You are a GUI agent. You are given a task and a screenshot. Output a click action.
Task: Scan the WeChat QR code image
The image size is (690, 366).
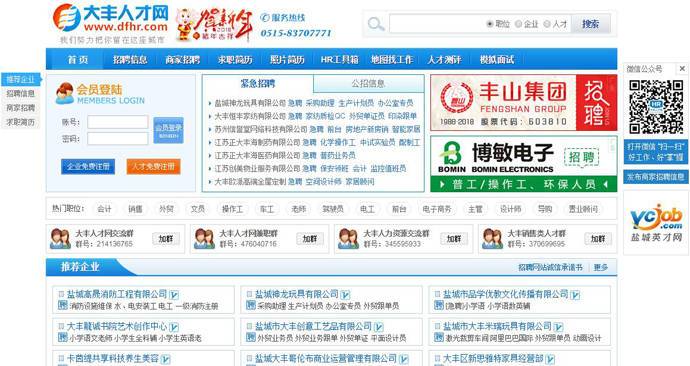pyautogui.click(x=656, y=107)
